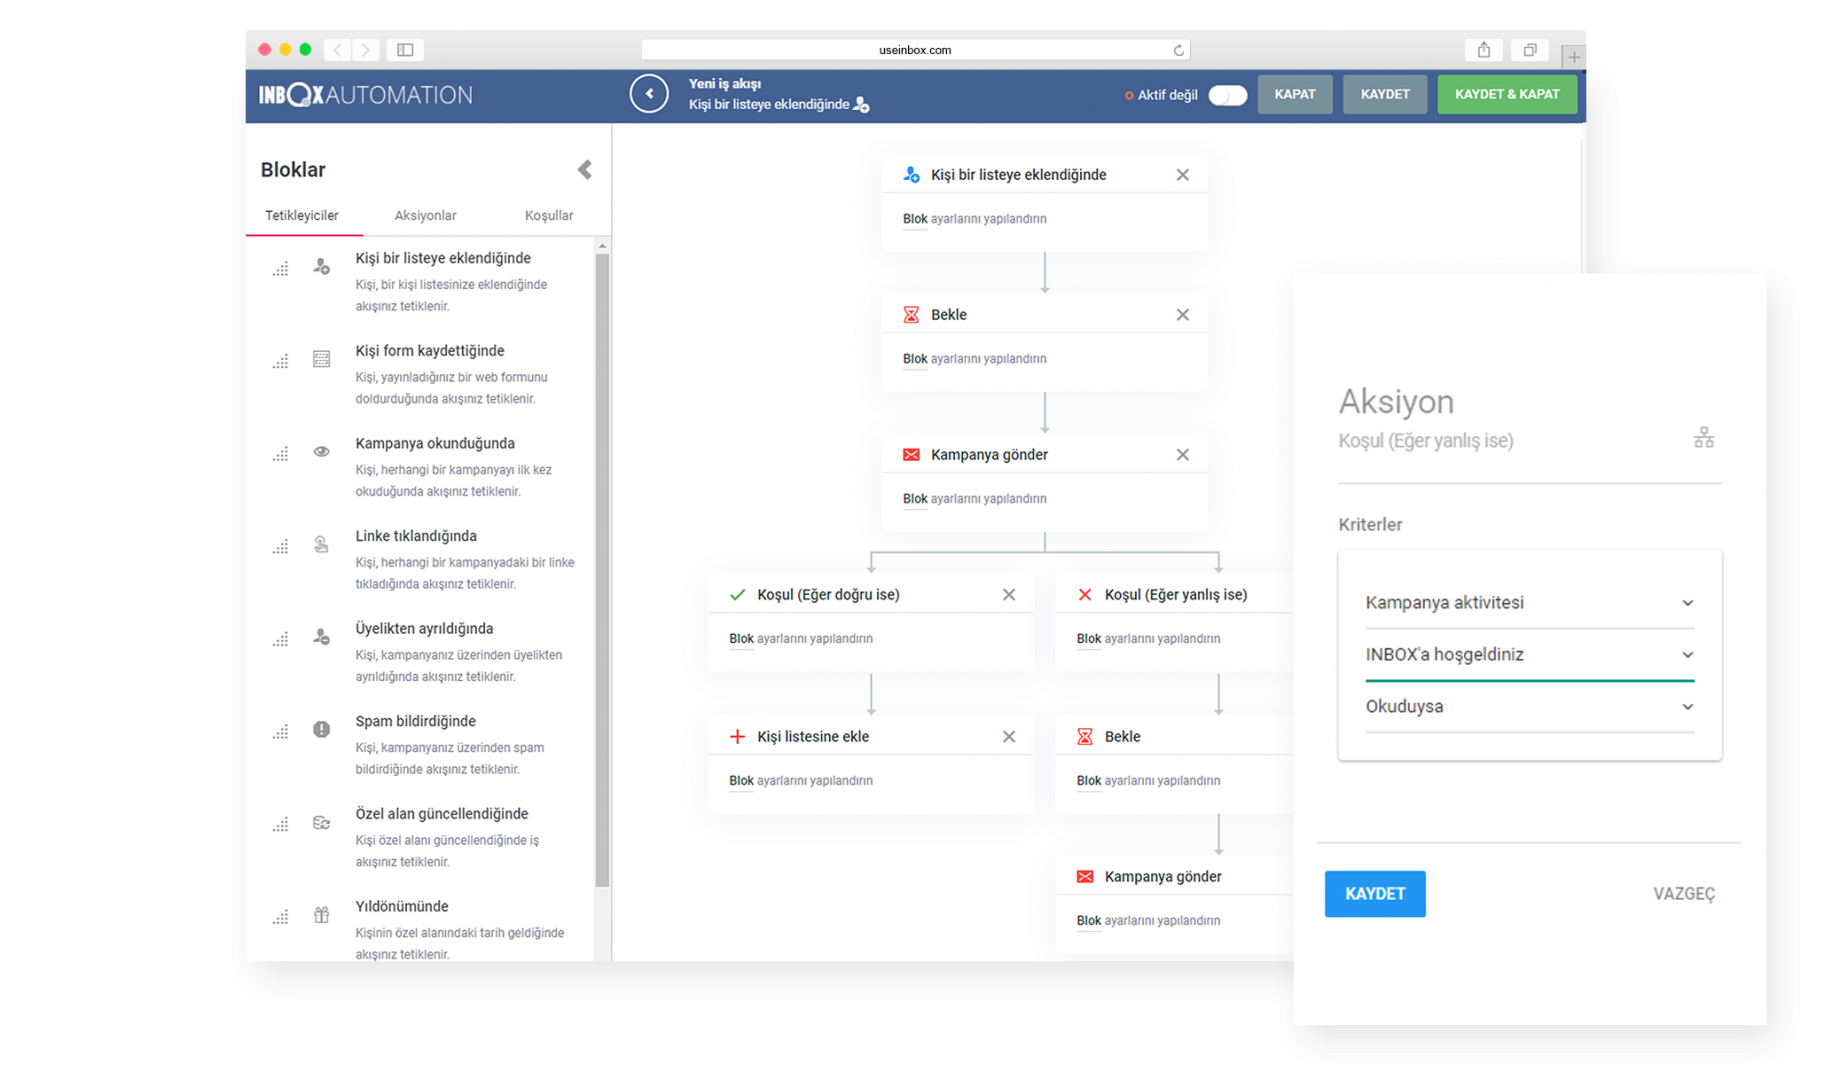Remove the first Bekle block
1832x1080 pixels.
click(x=1182, y=315)
